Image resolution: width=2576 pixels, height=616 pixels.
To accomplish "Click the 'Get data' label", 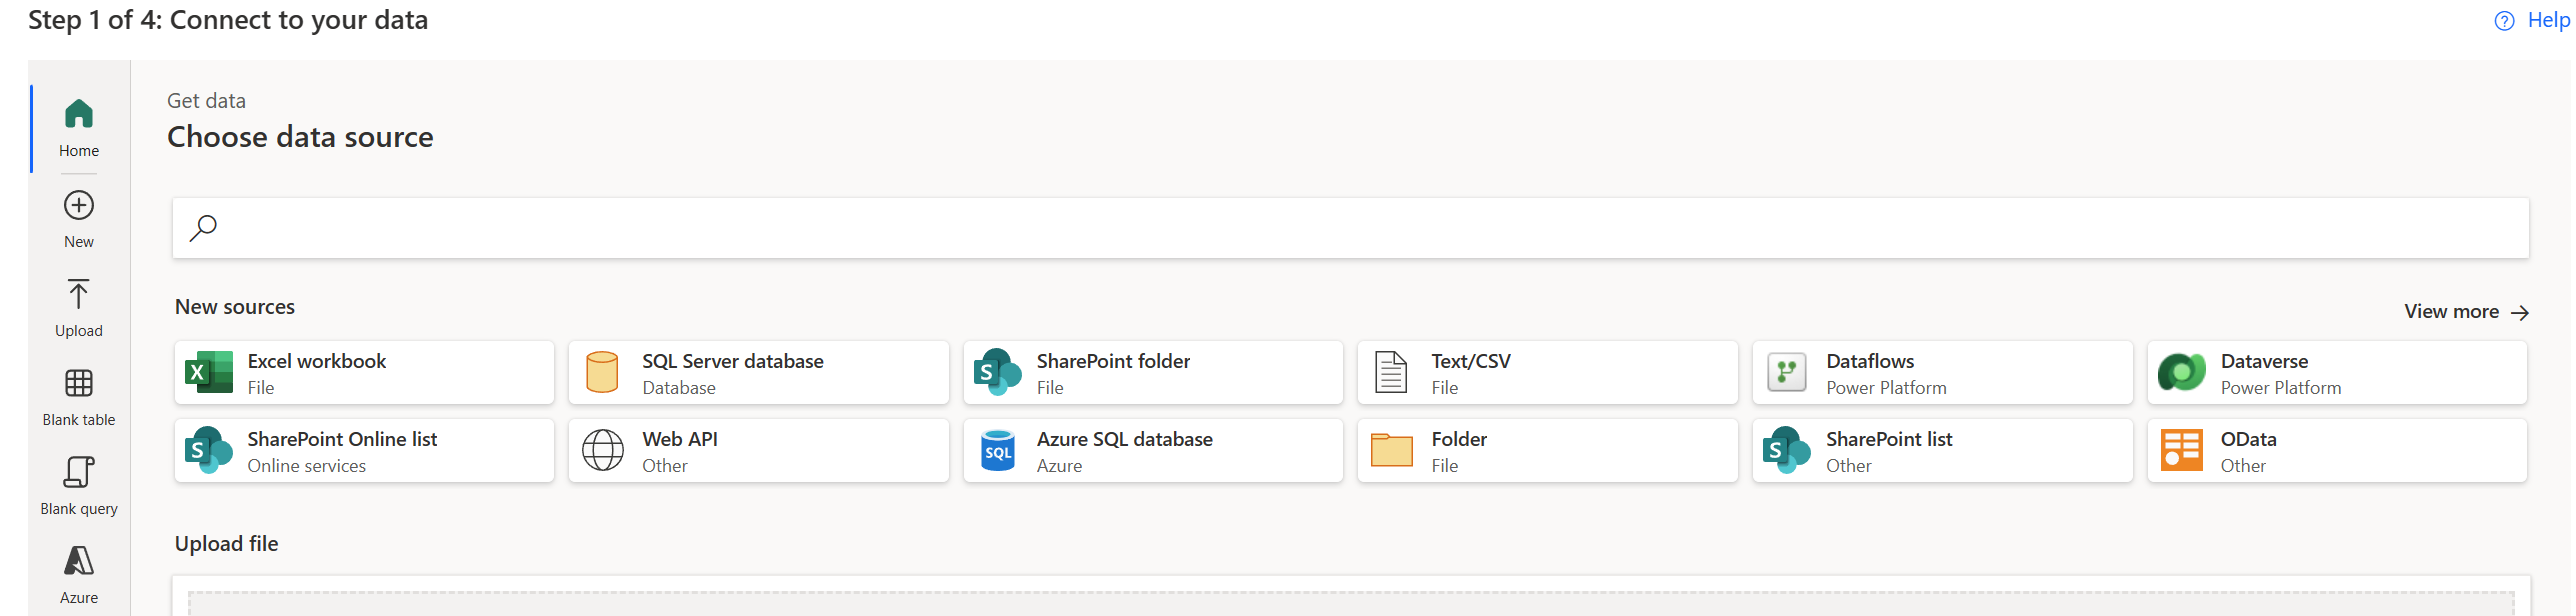I will coord(206,101).
